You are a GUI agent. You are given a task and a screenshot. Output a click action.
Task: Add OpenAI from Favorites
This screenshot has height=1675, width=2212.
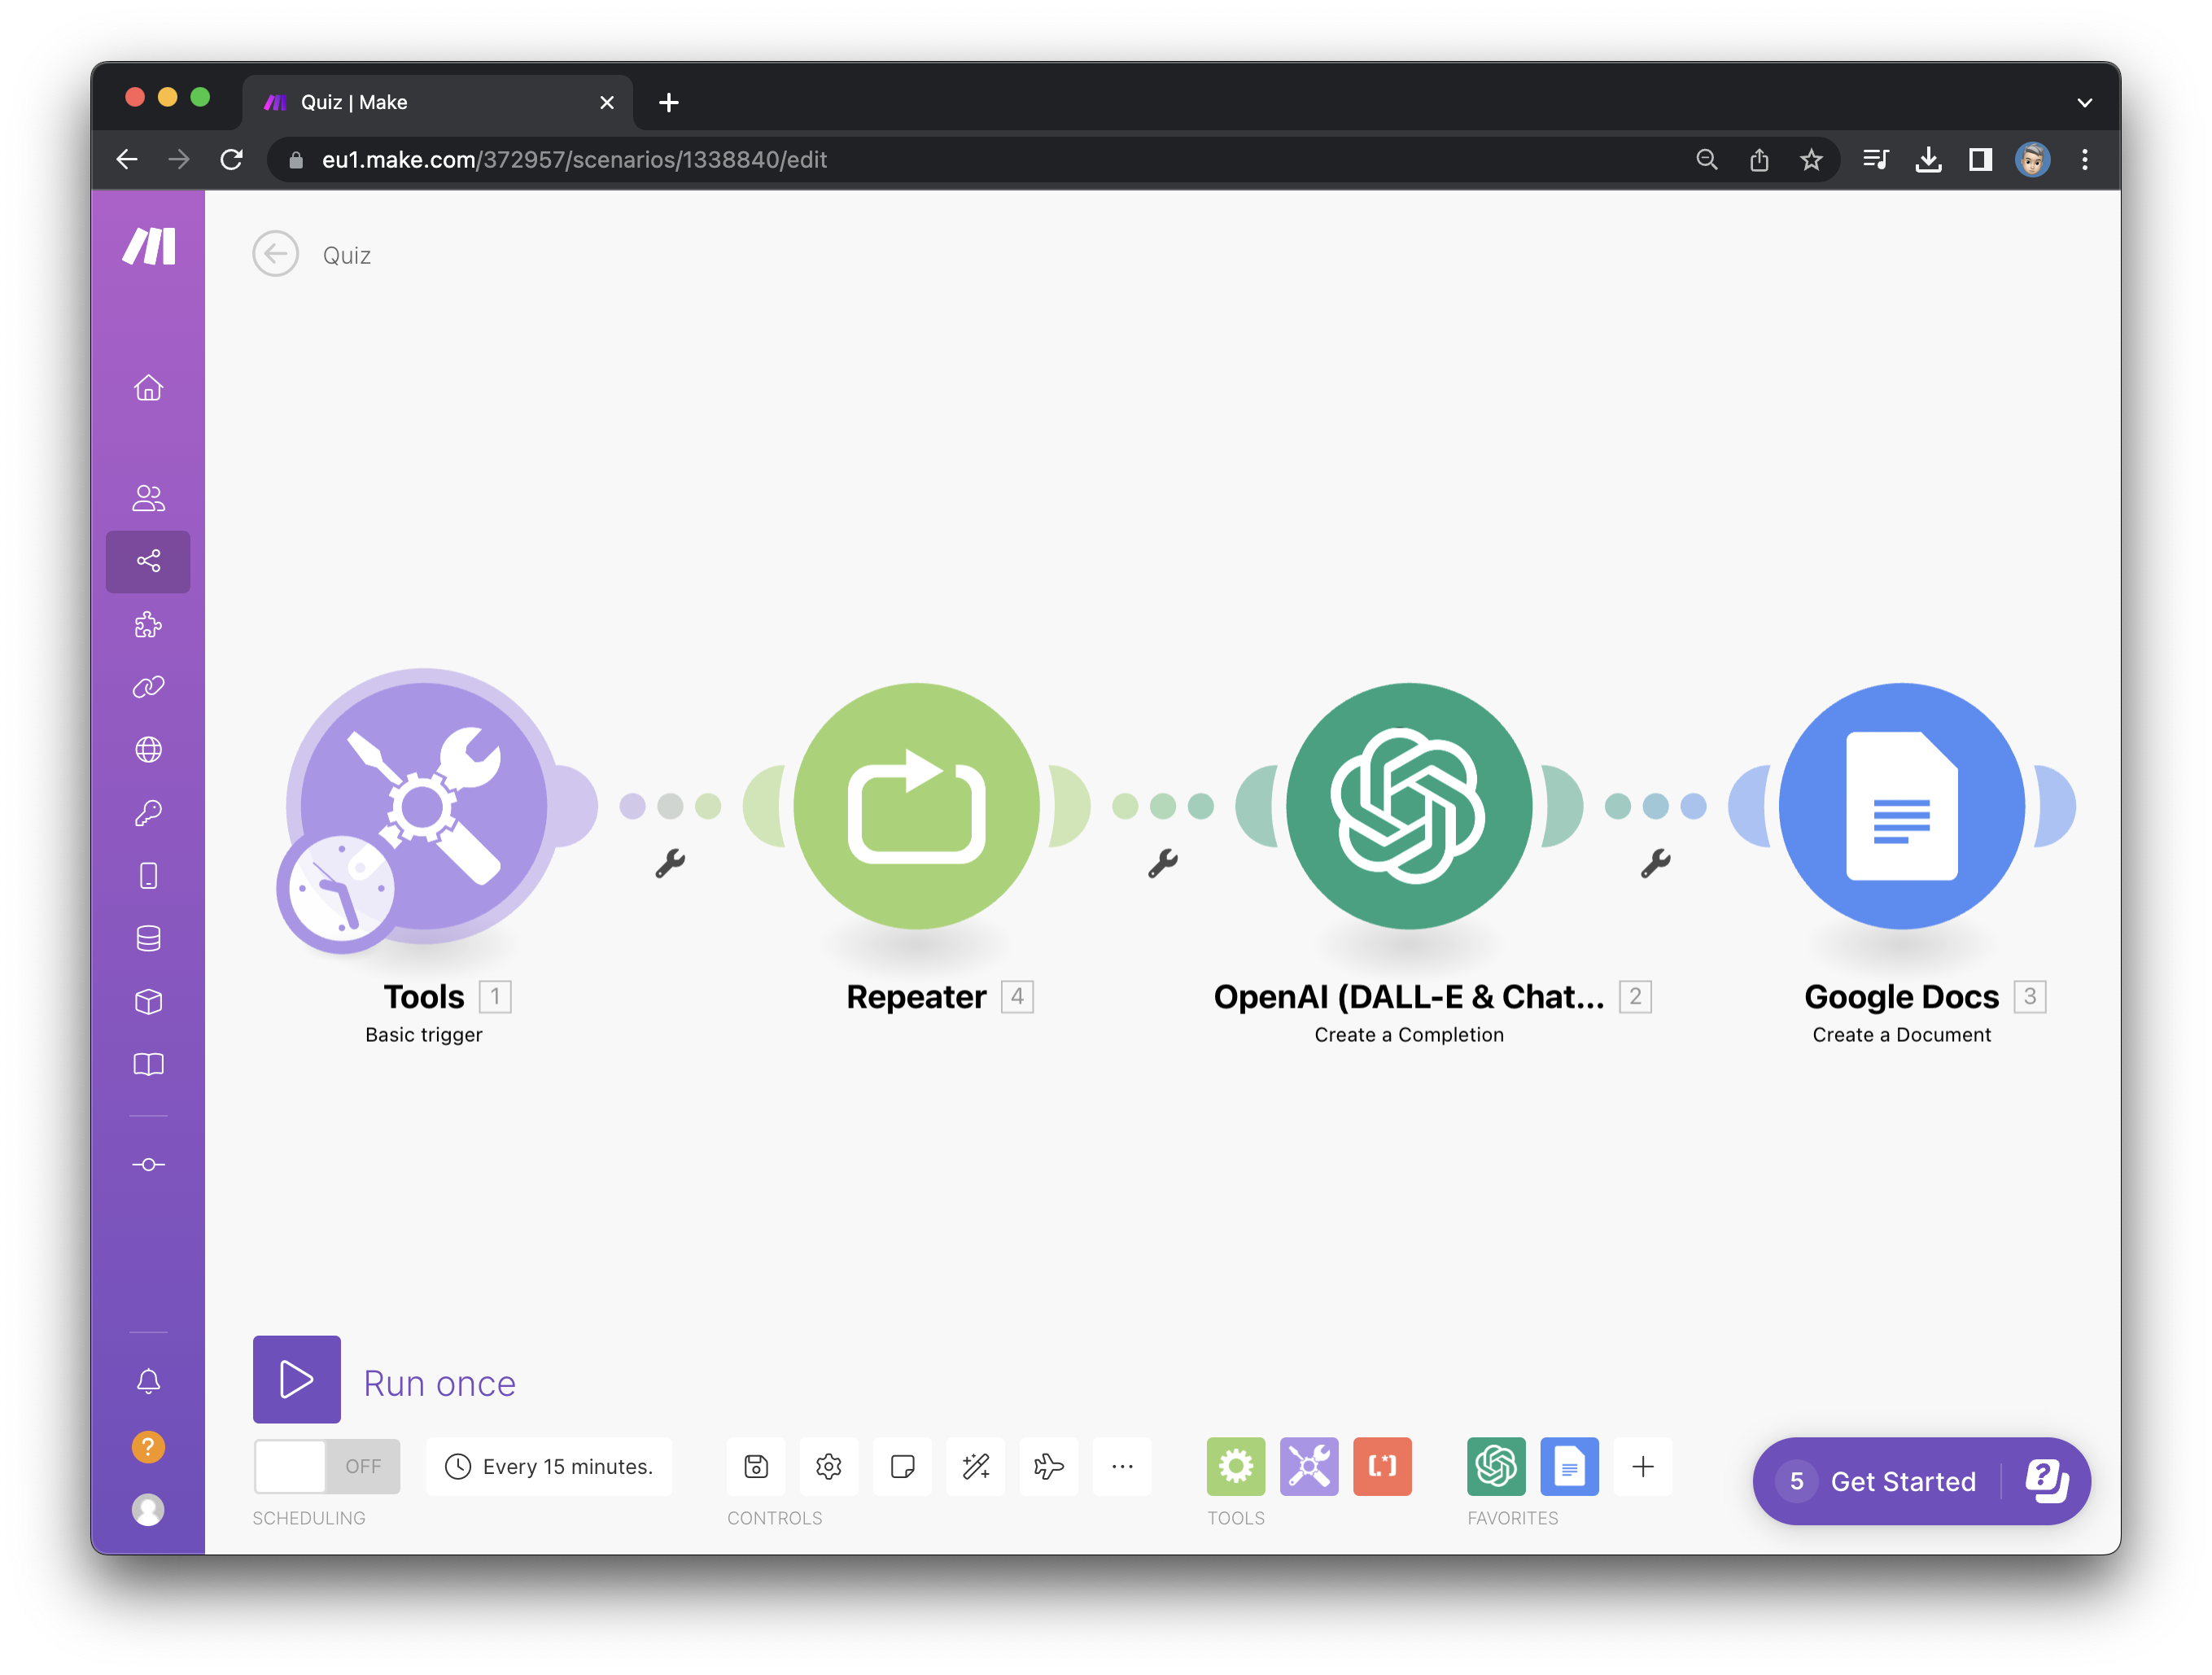pyautogui.click(x=1496, y=1467)
